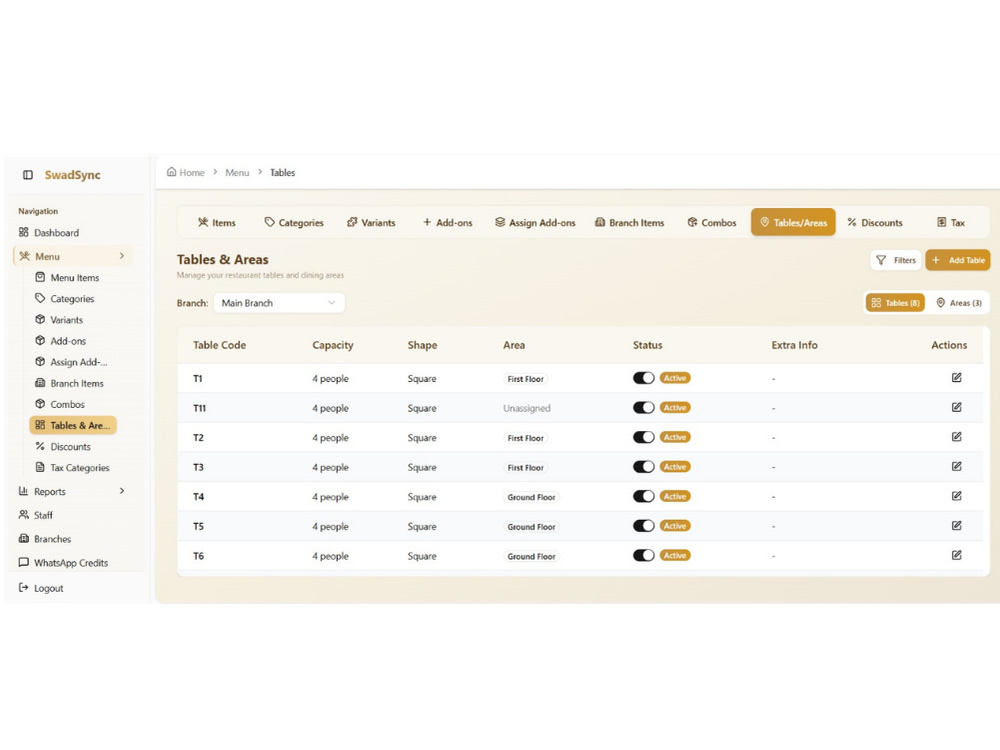Click the Table Code column header
The width and height of the screenshot is (1000, 750).
click(x=219, y=345)
